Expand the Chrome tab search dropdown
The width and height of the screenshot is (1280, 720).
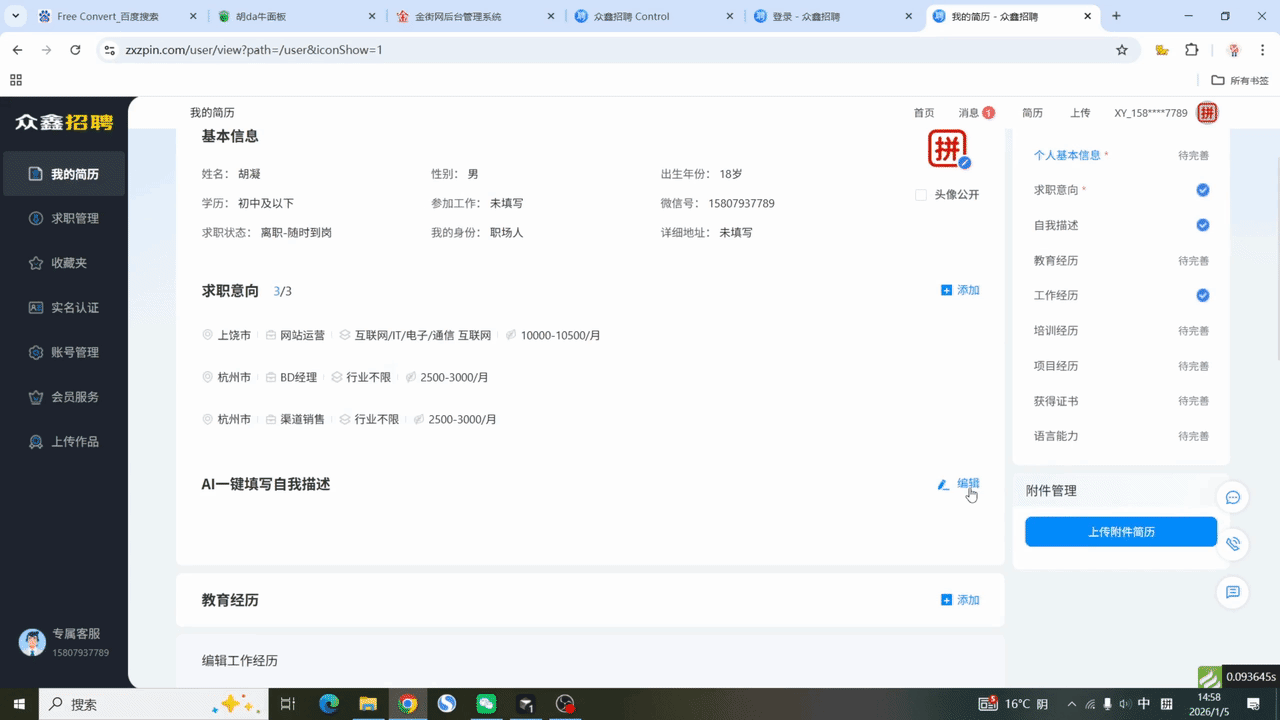click(x=15, y=16)
